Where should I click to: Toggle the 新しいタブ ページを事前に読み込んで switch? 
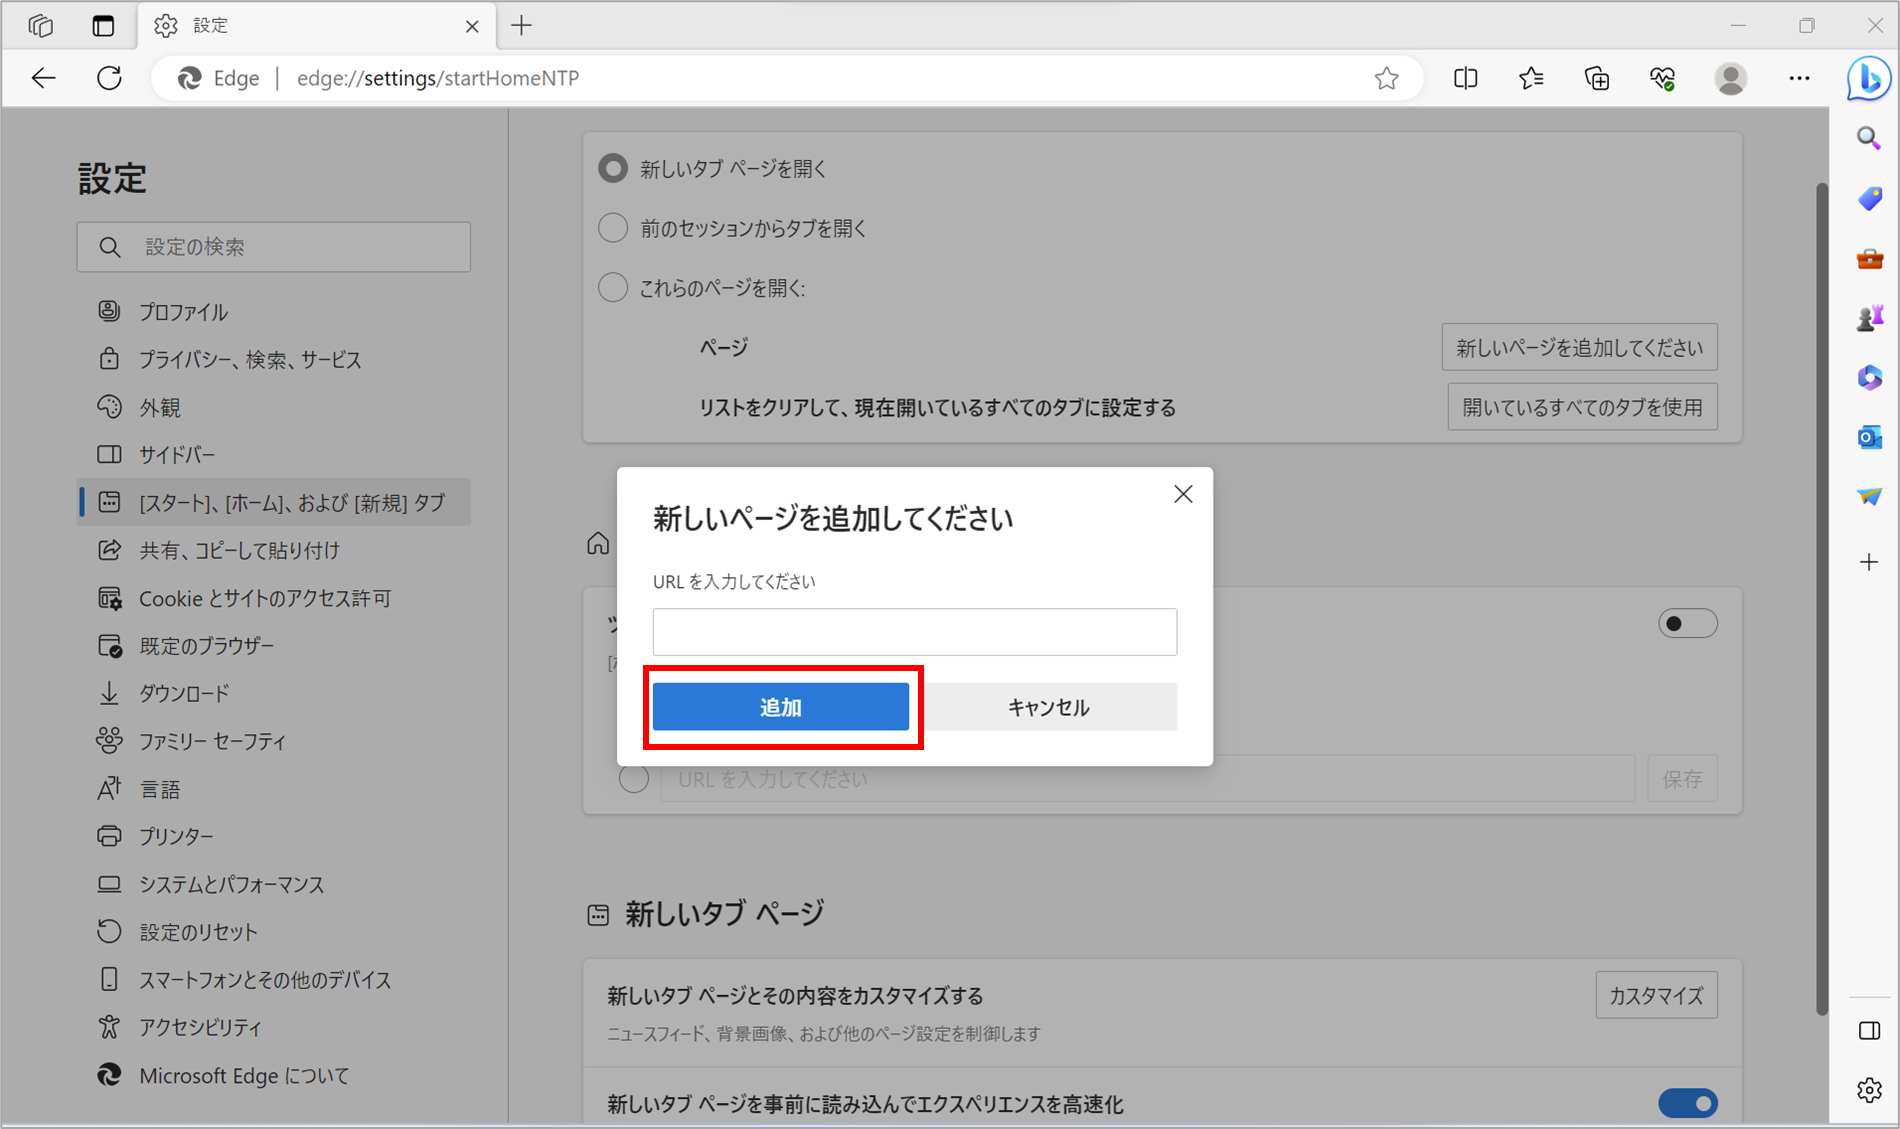[1687, 1103]
